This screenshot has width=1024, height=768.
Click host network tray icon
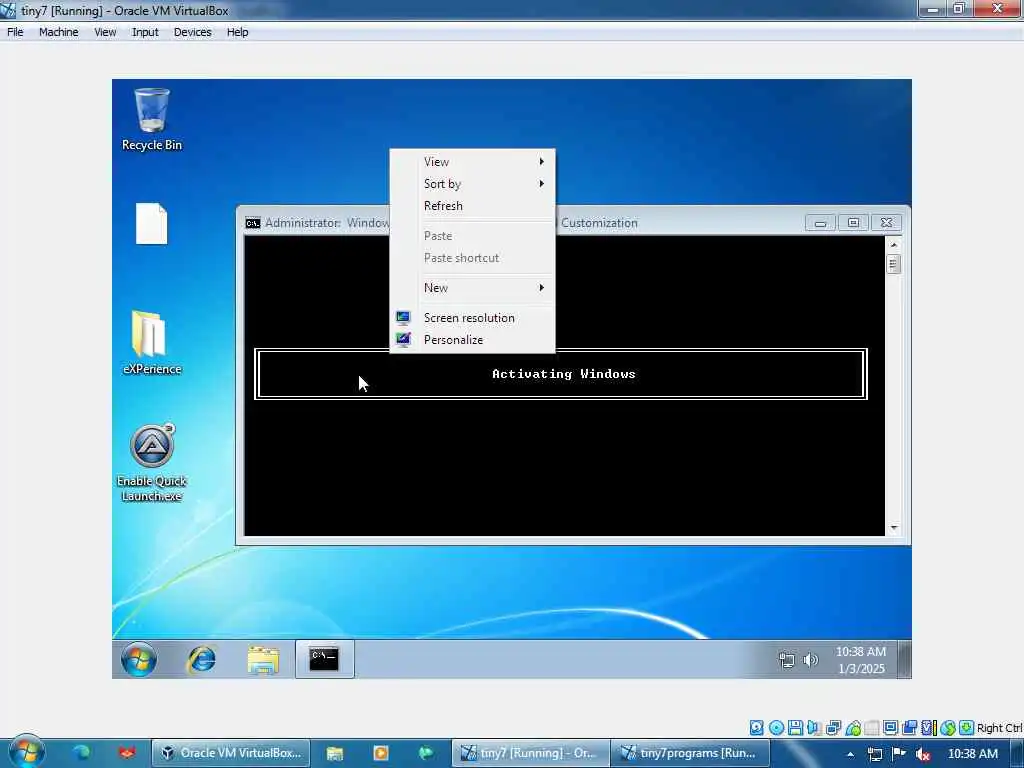coord(875,754)
